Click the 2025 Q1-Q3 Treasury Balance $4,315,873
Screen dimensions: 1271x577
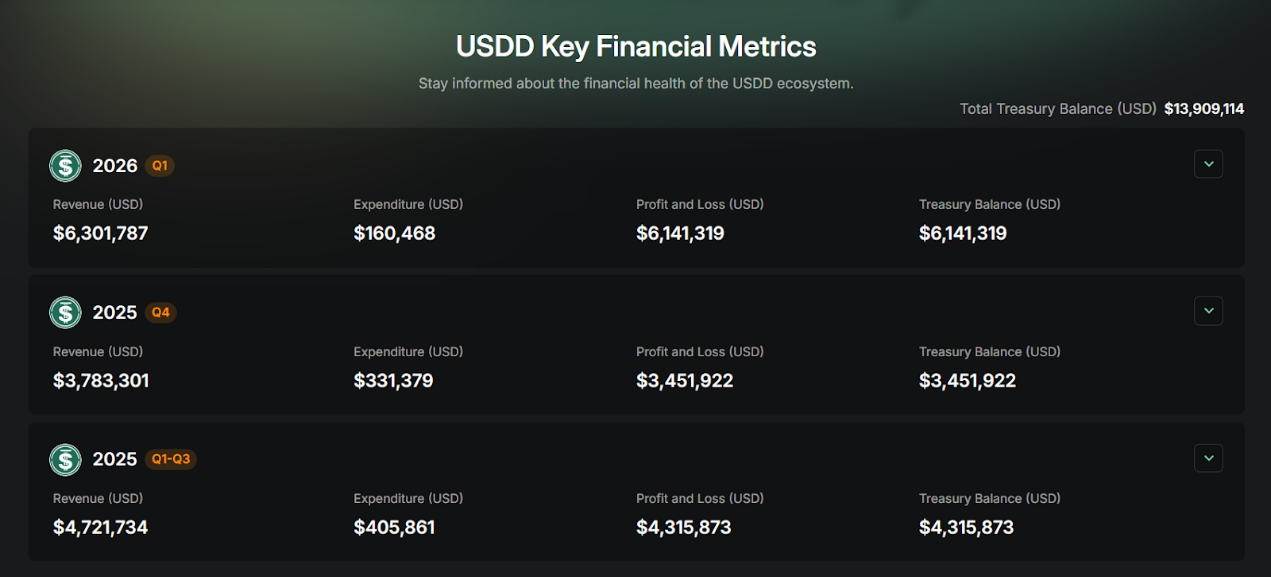coord(966,528)
